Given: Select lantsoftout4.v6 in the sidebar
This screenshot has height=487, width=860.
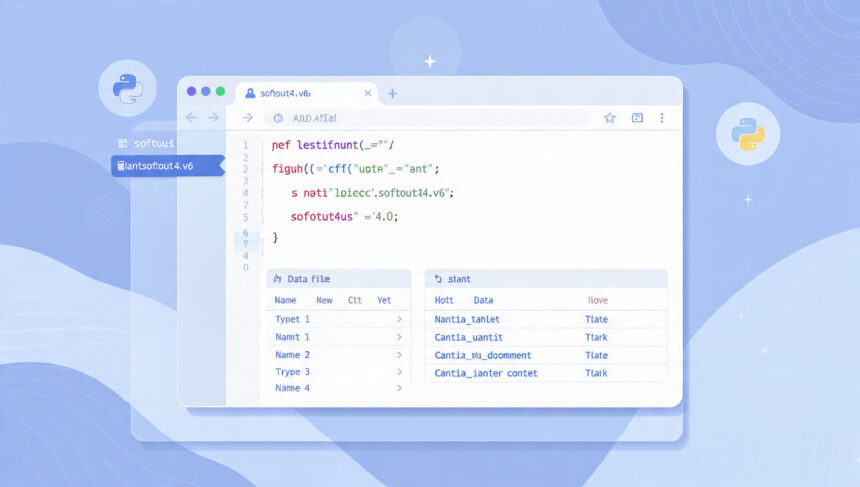Looking at the screenshot, I should click(x=168, y=166).
